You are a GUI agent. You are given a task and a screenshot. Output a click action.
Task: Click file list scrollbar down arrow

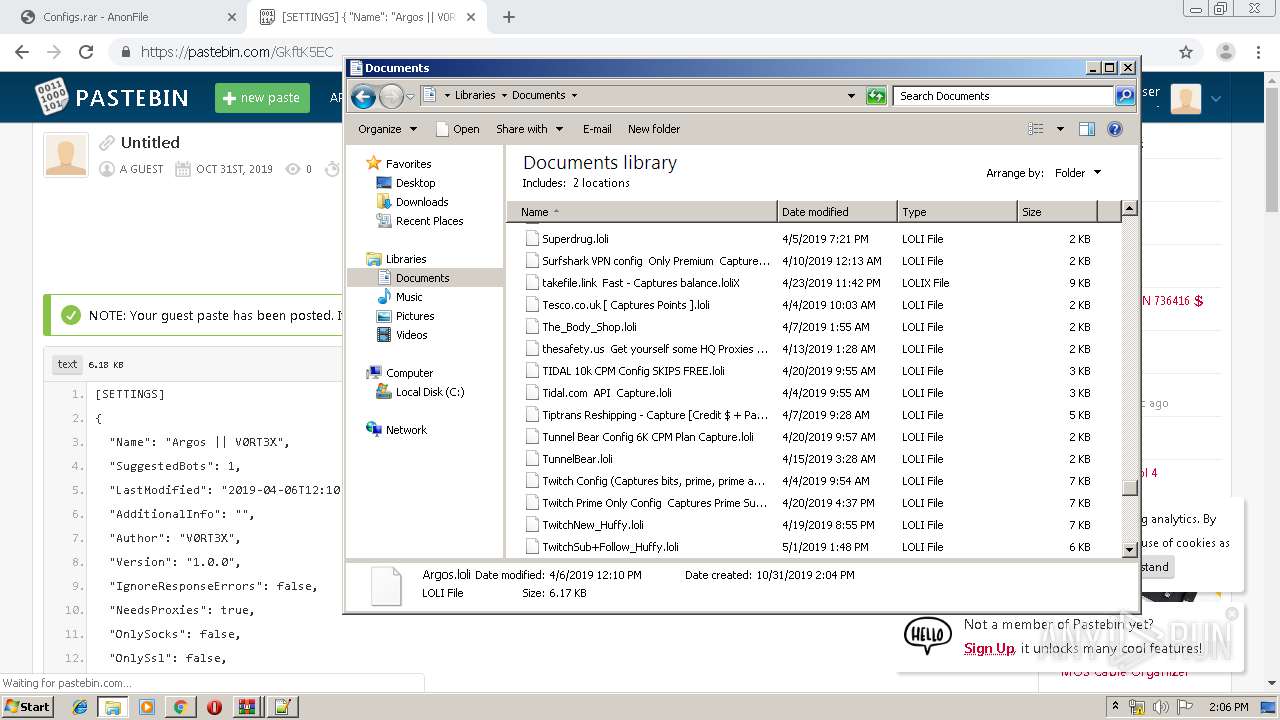(x=1130, y=549)
